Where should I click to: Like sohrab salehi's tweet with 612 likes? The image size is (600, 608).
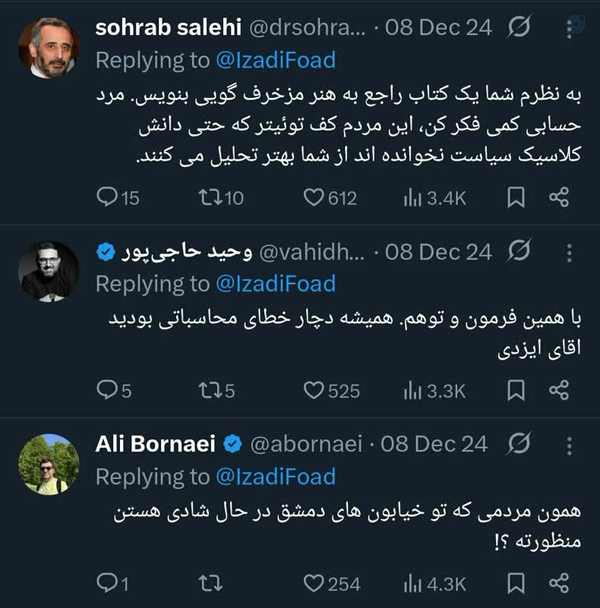tap(314, 198)
